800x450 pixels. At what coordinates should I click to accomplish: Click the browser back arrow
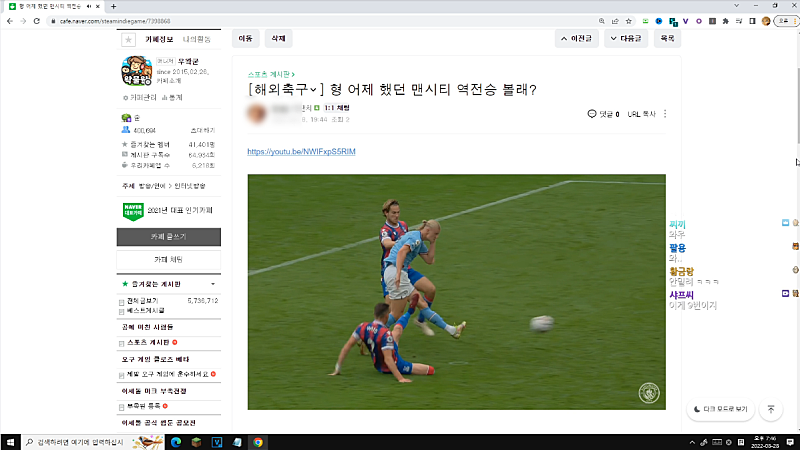pyautogui.click(x=10, y=21)
